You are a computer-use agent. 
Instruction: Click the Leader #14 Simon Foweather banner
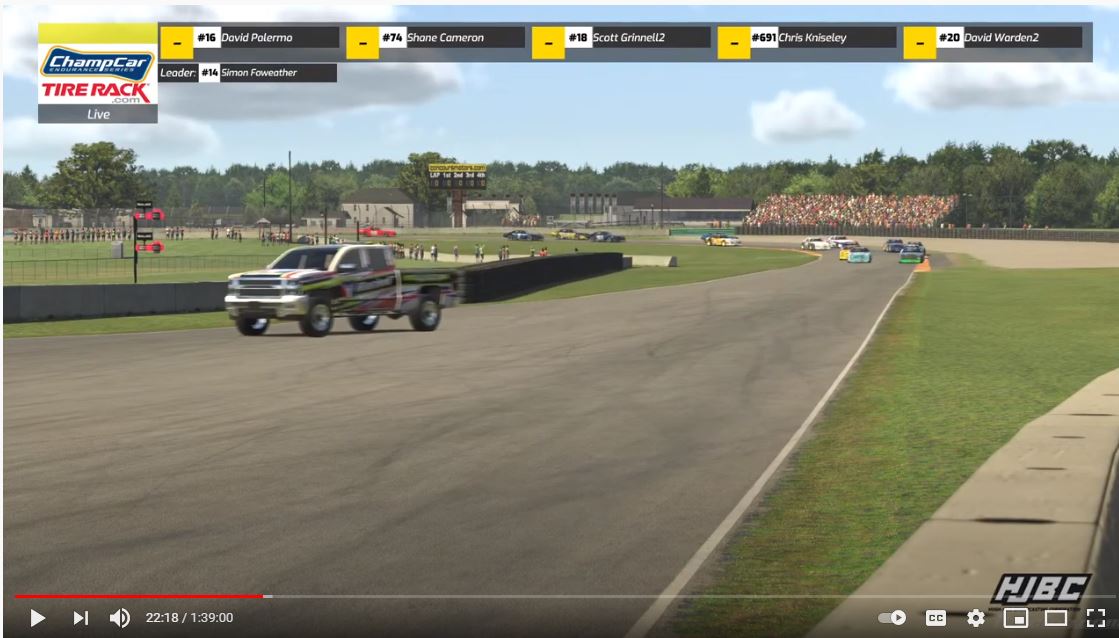(248, 73)
